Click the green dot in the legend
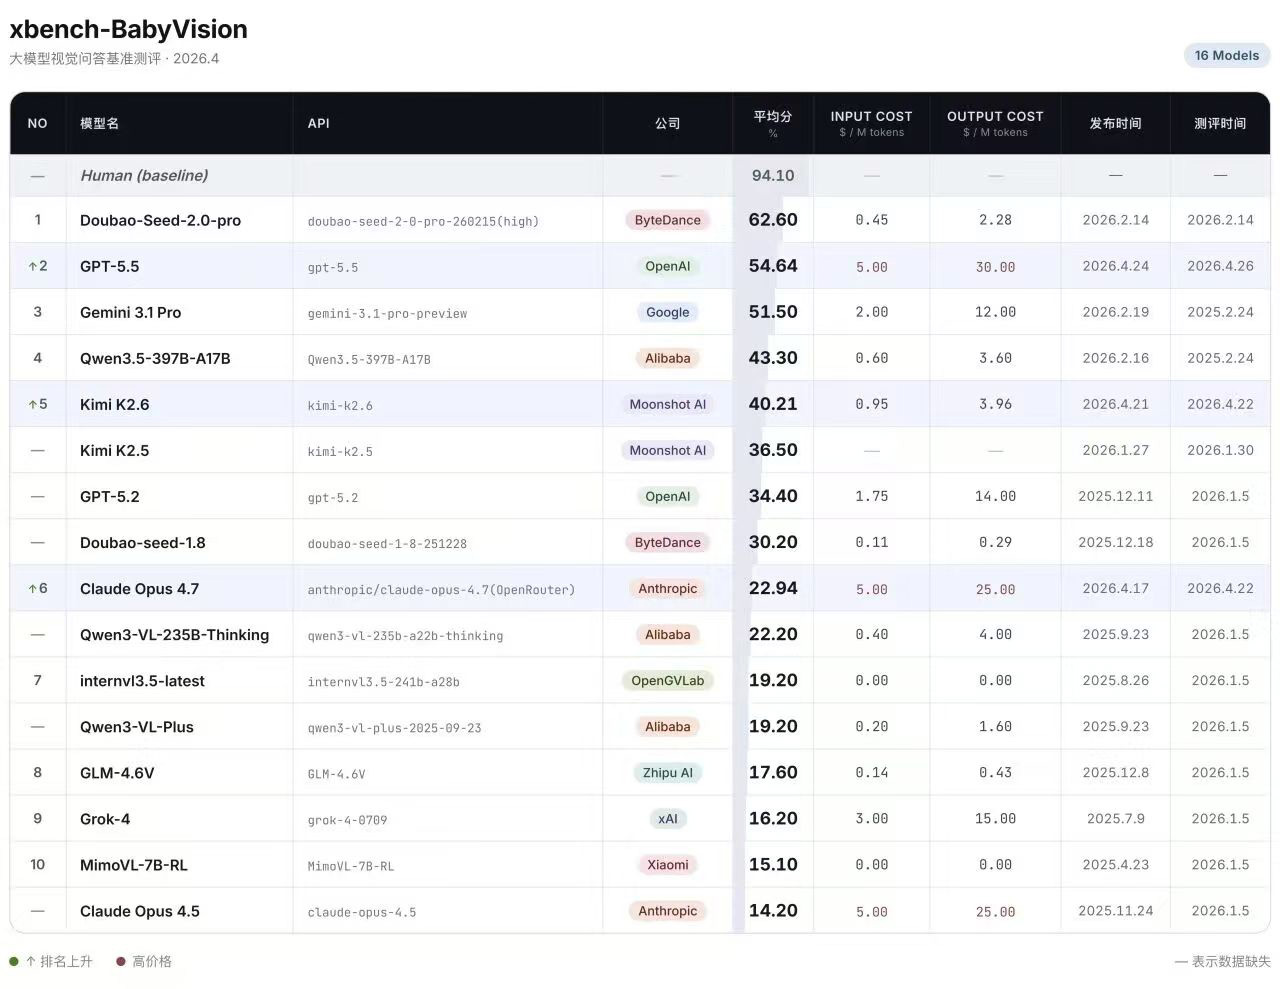The height and width of the screenshot is (989, 1280). [x=14, y=962]
